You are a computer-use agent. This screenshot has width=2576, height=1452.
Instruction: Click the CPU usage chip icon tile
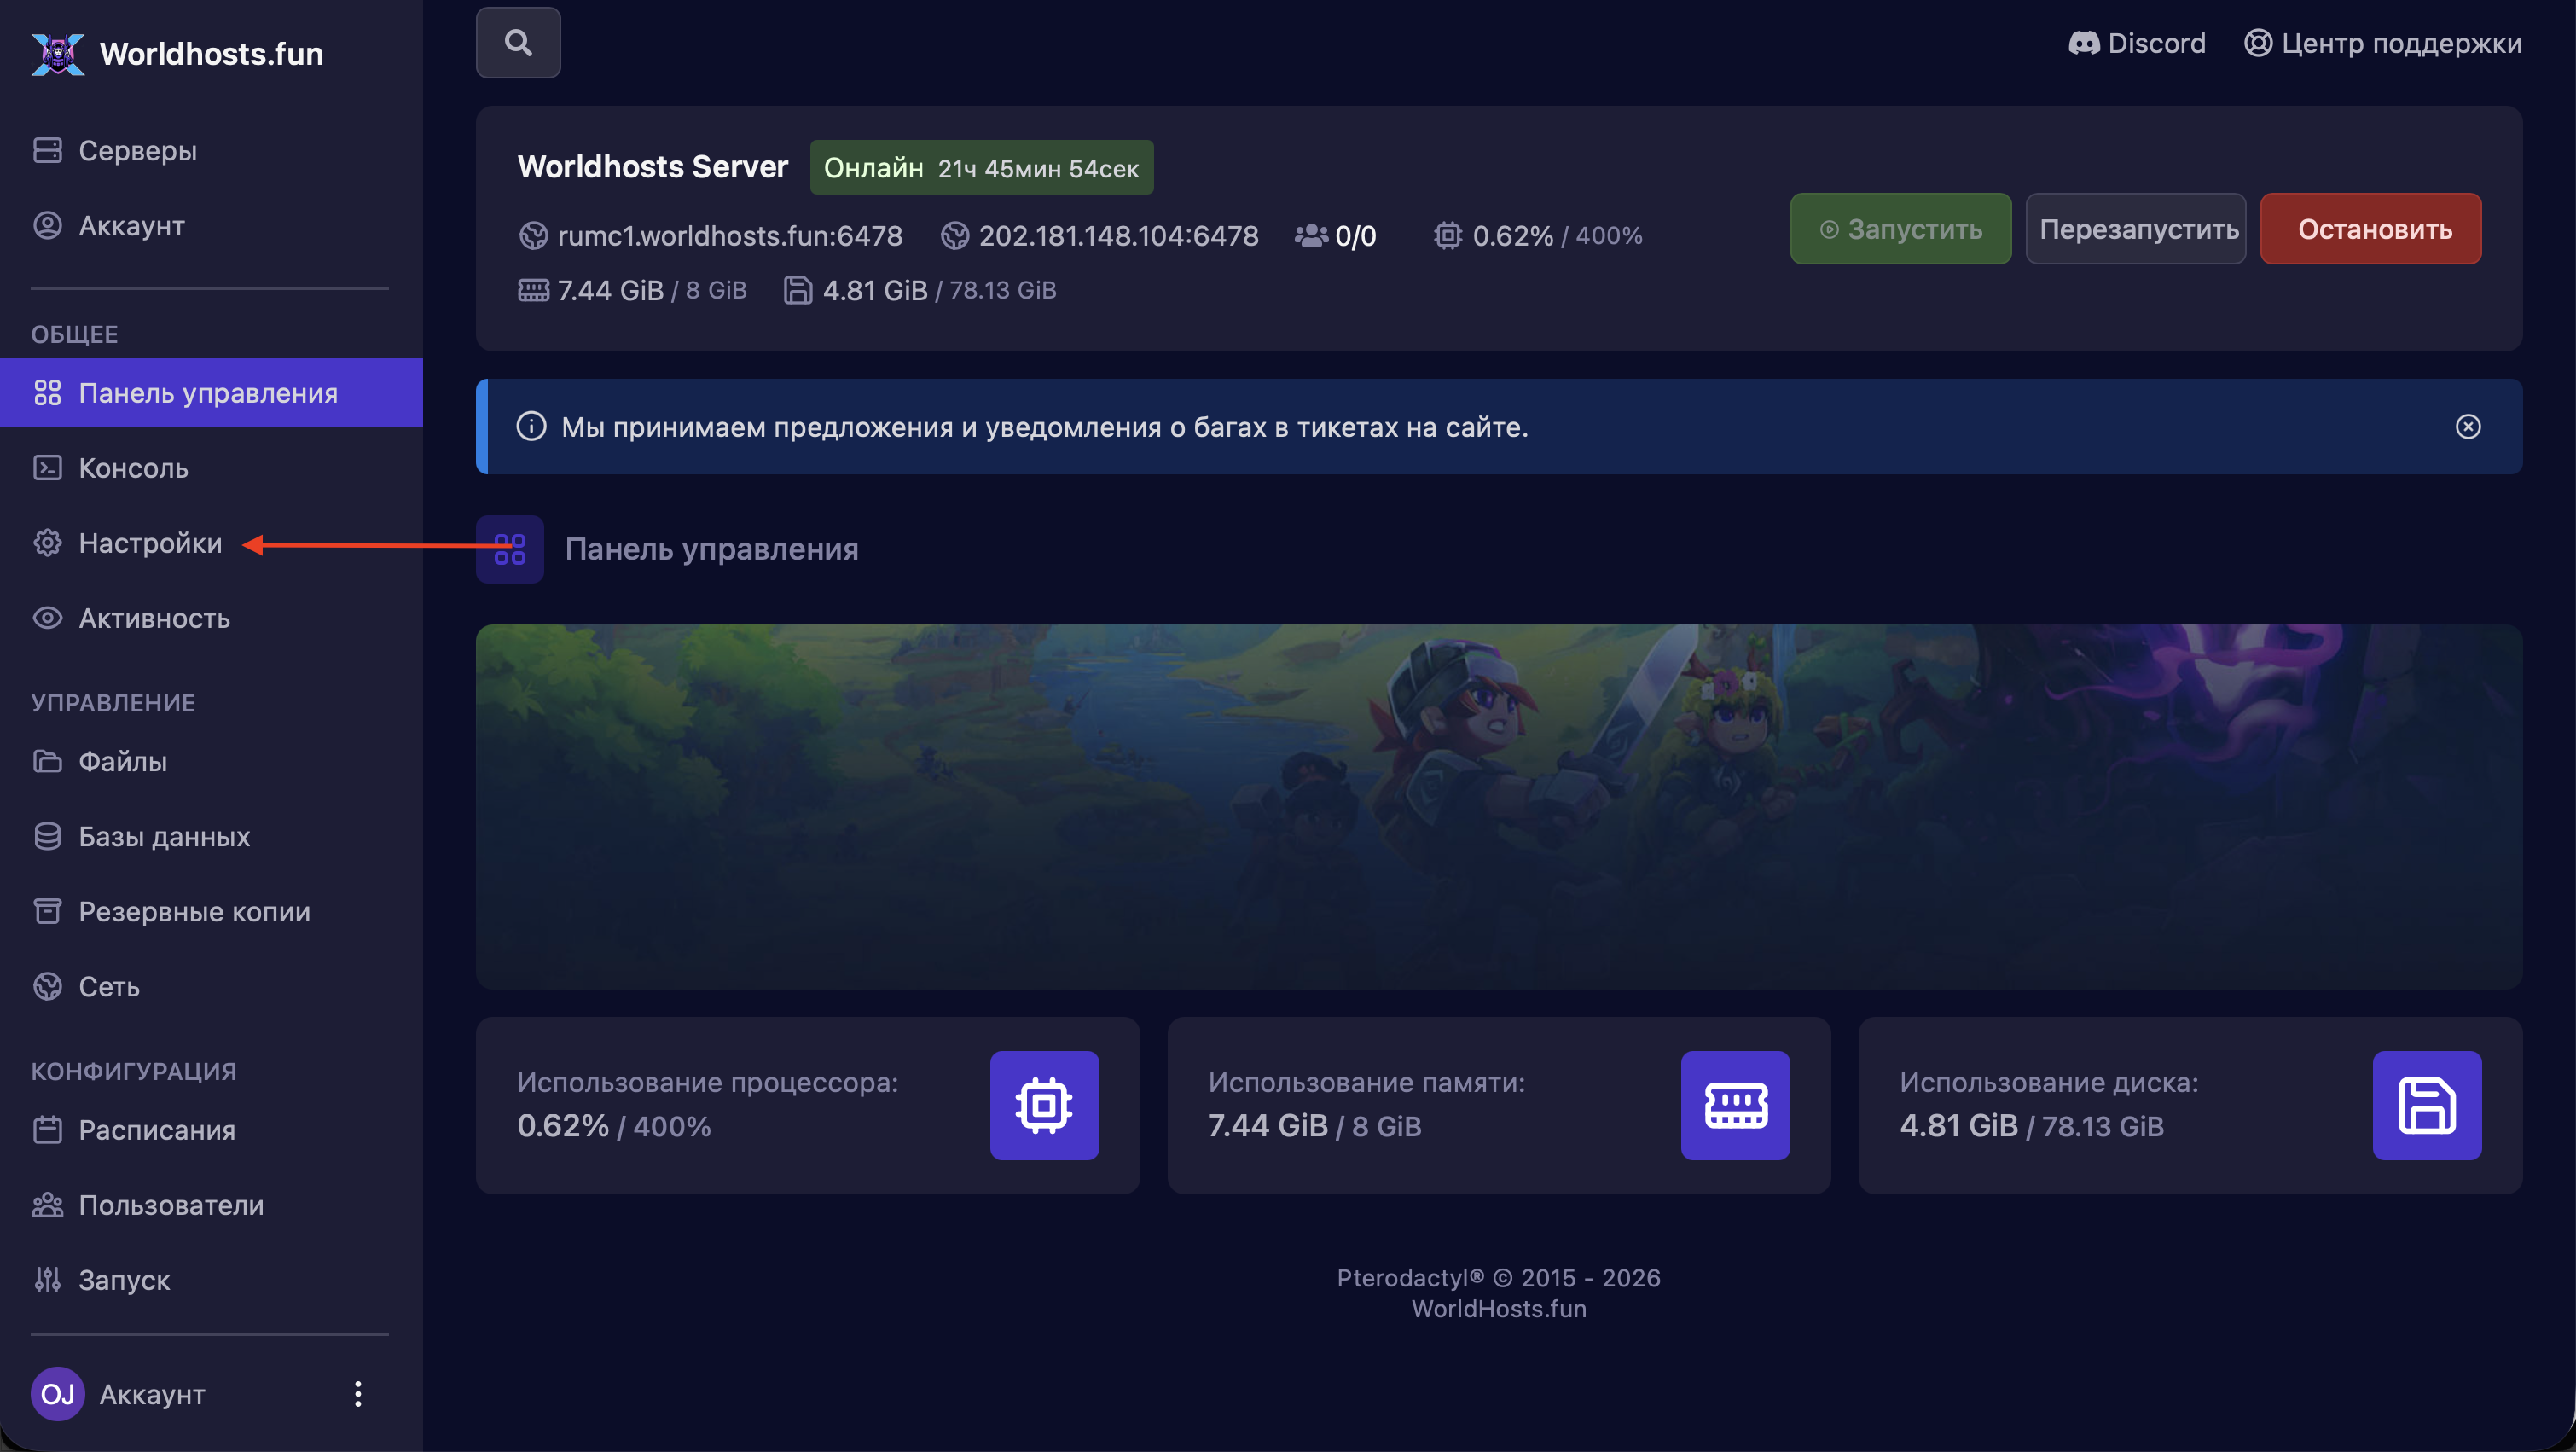(1044, 1105)
